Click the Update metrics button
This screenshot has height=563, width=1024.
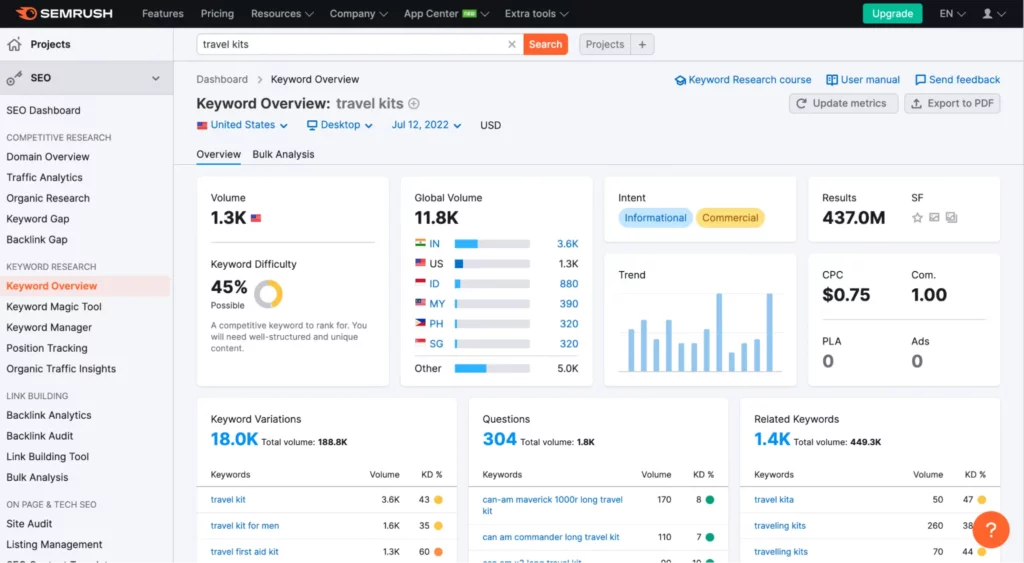[x=843, y=103]
